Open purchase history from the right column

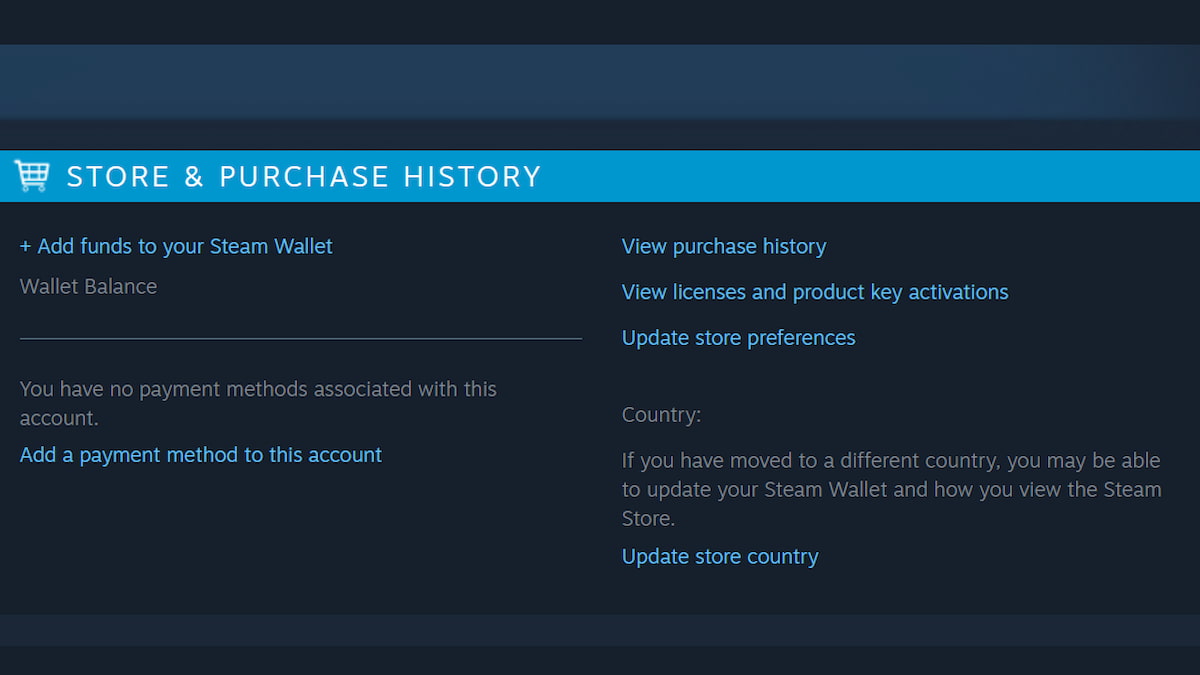(723, 246)
